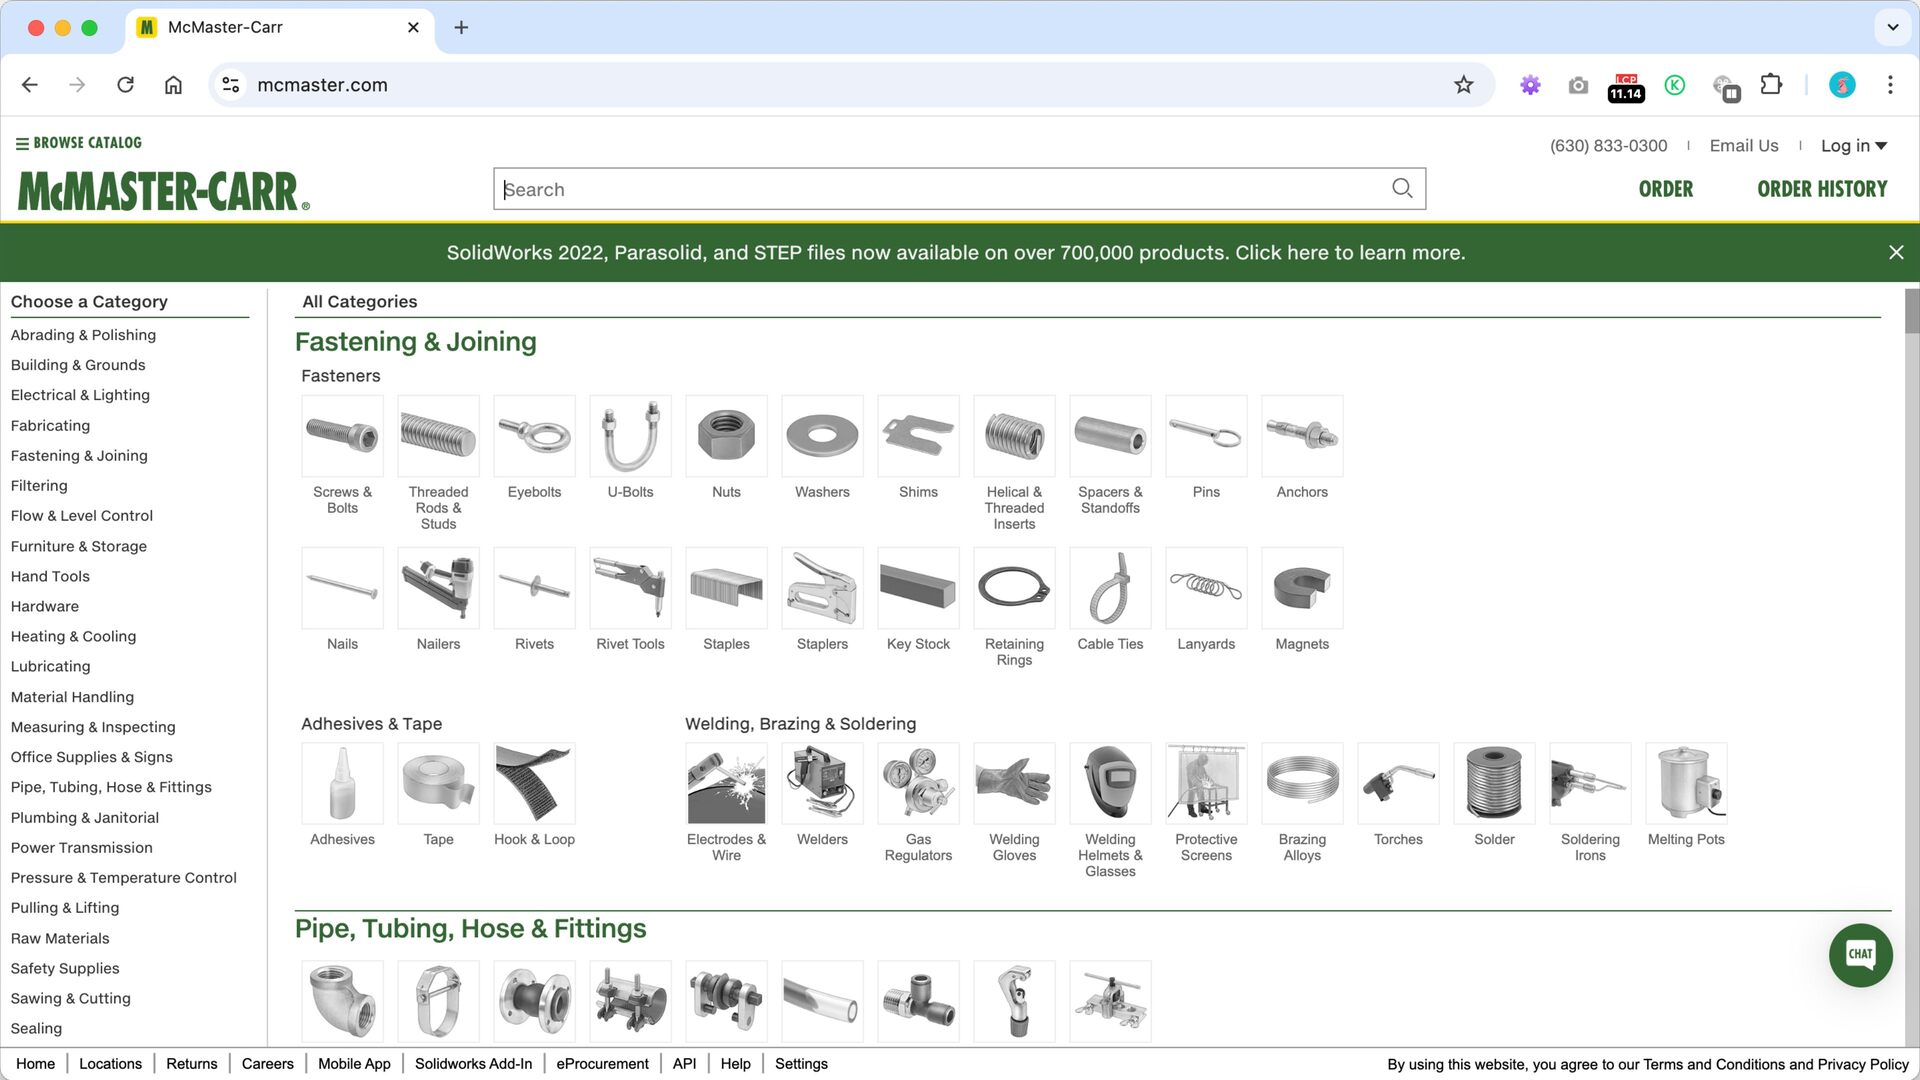
Task: Go to Order History
Action: pyautogui.click(x=1822, y=189)
